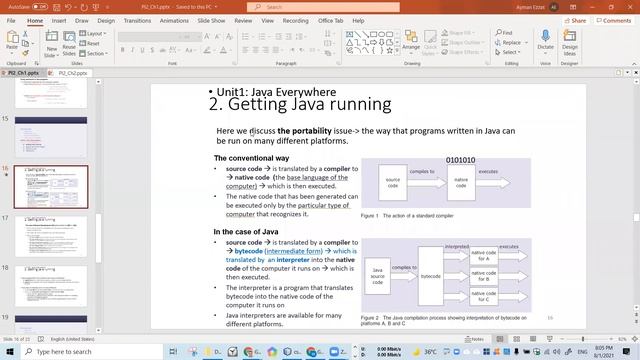Click the Undo icon
This screenshot has width=640, height=360.
(68, 7)
